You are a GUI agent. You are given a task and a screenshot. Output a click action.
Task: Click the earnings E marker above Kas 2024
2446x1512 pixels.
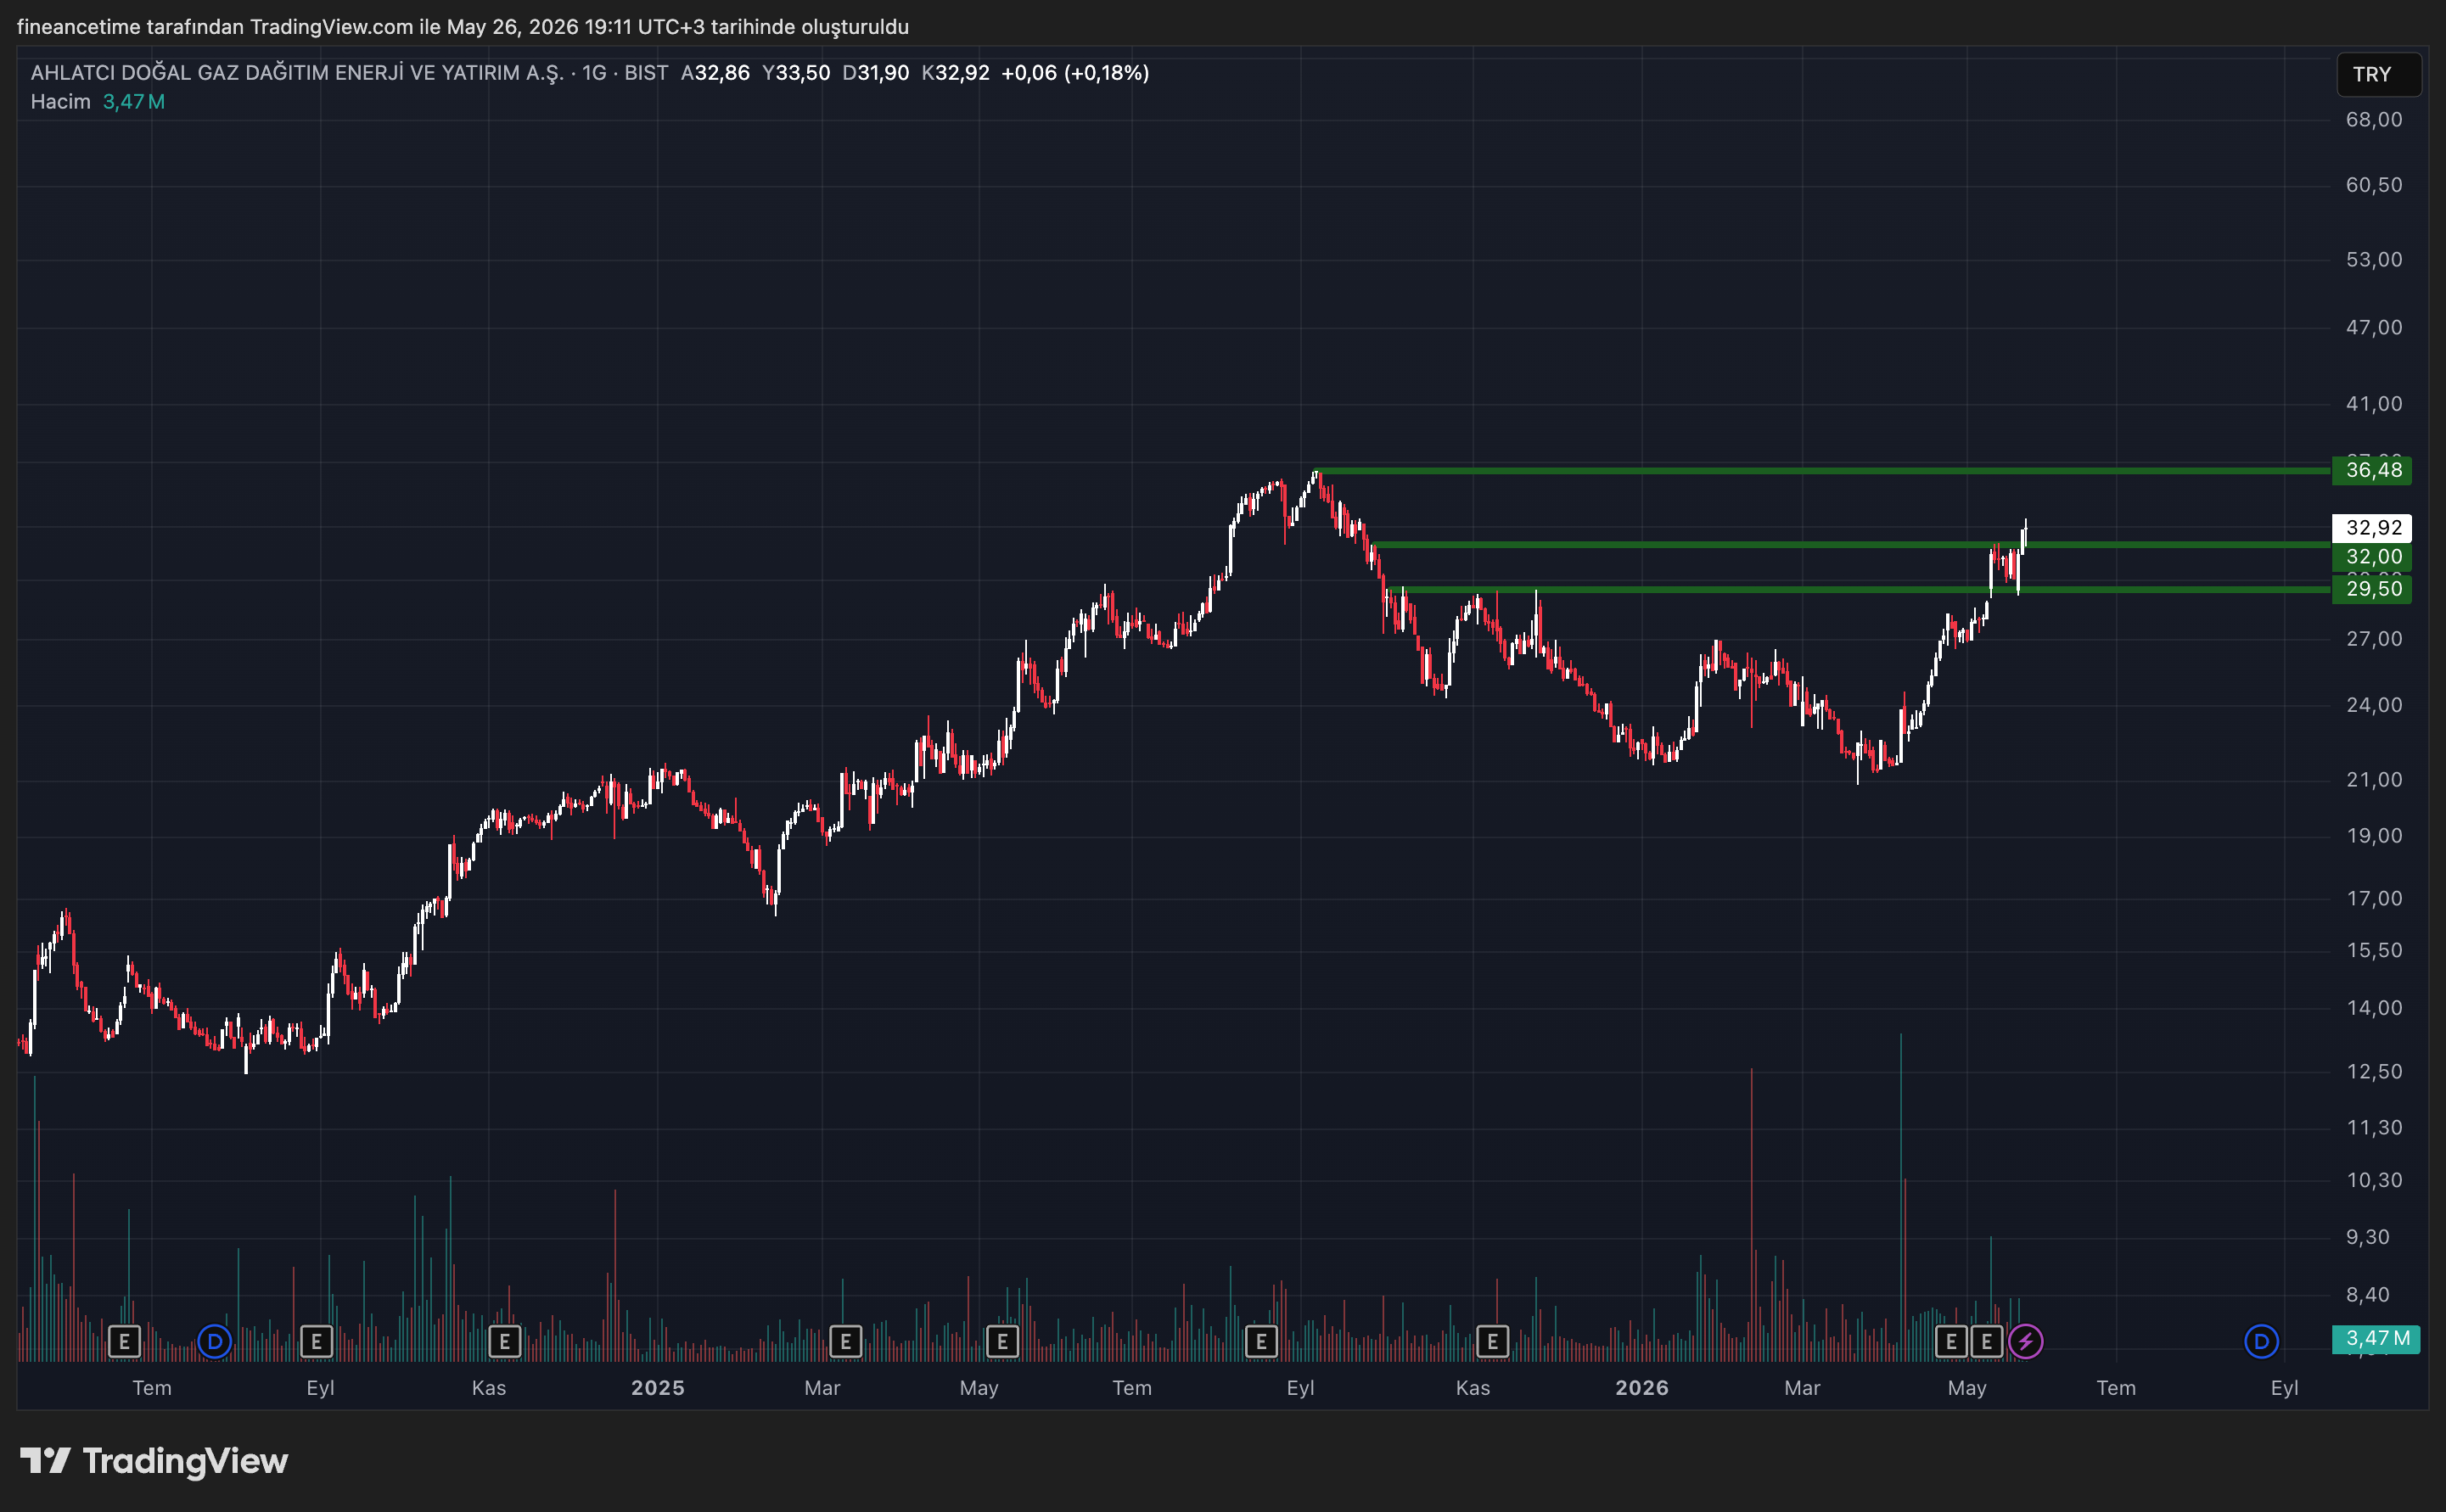pos(504,1341)
